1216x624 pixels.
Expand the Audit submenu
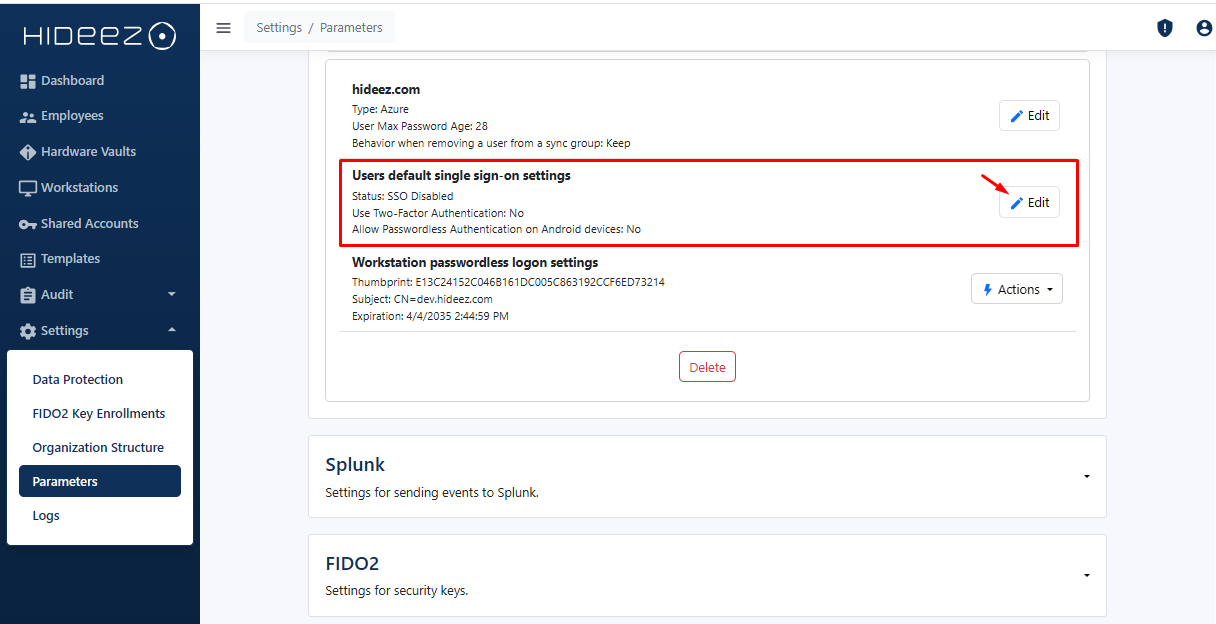coord(171,295)
